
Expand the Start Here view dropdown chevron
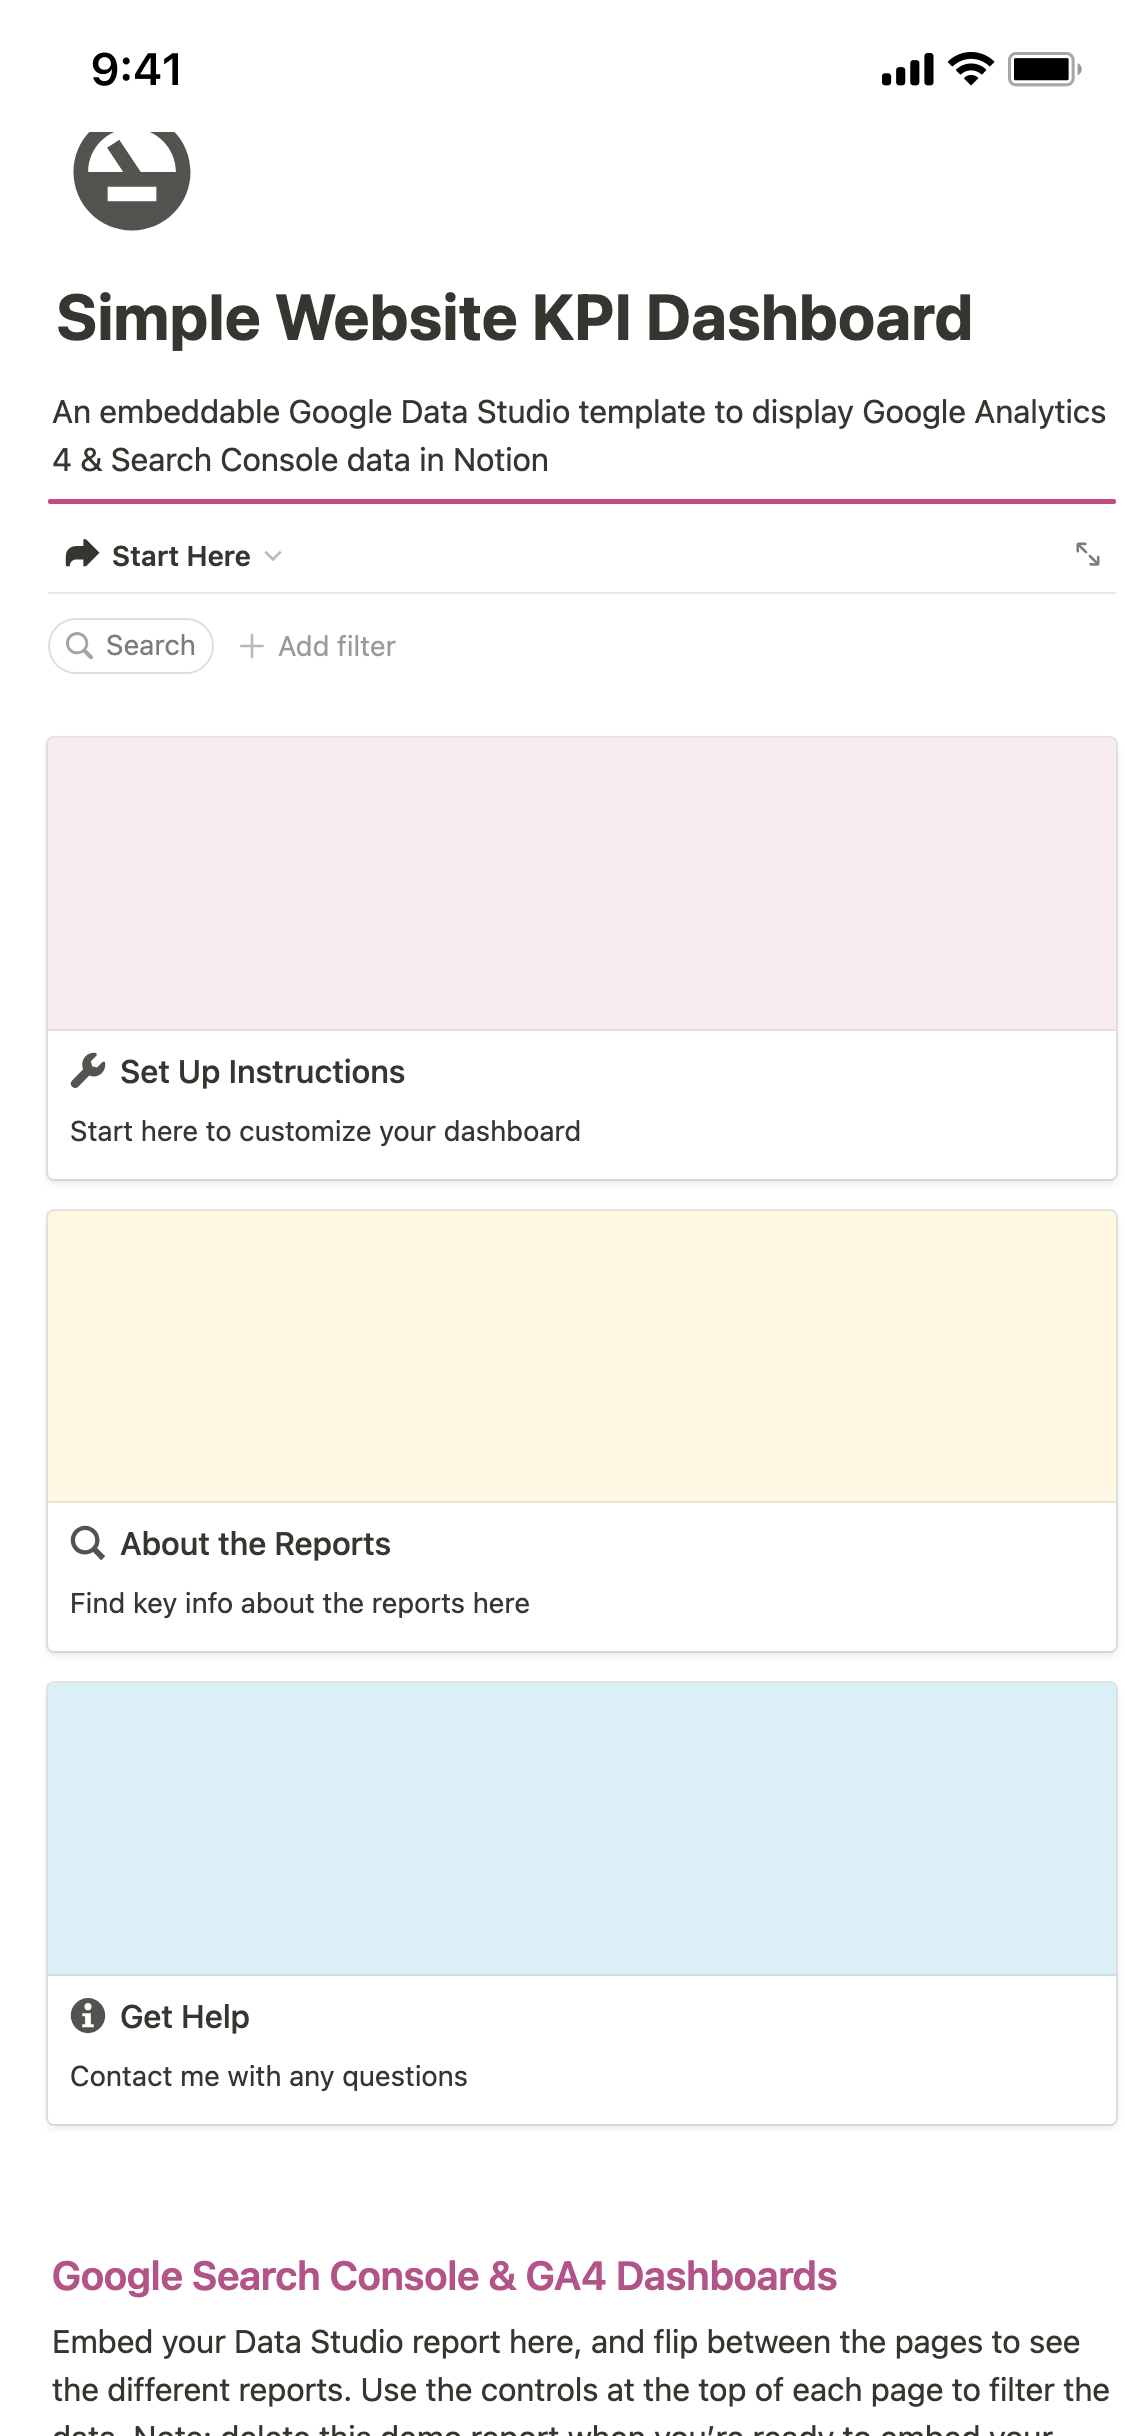tap(273, 556)
